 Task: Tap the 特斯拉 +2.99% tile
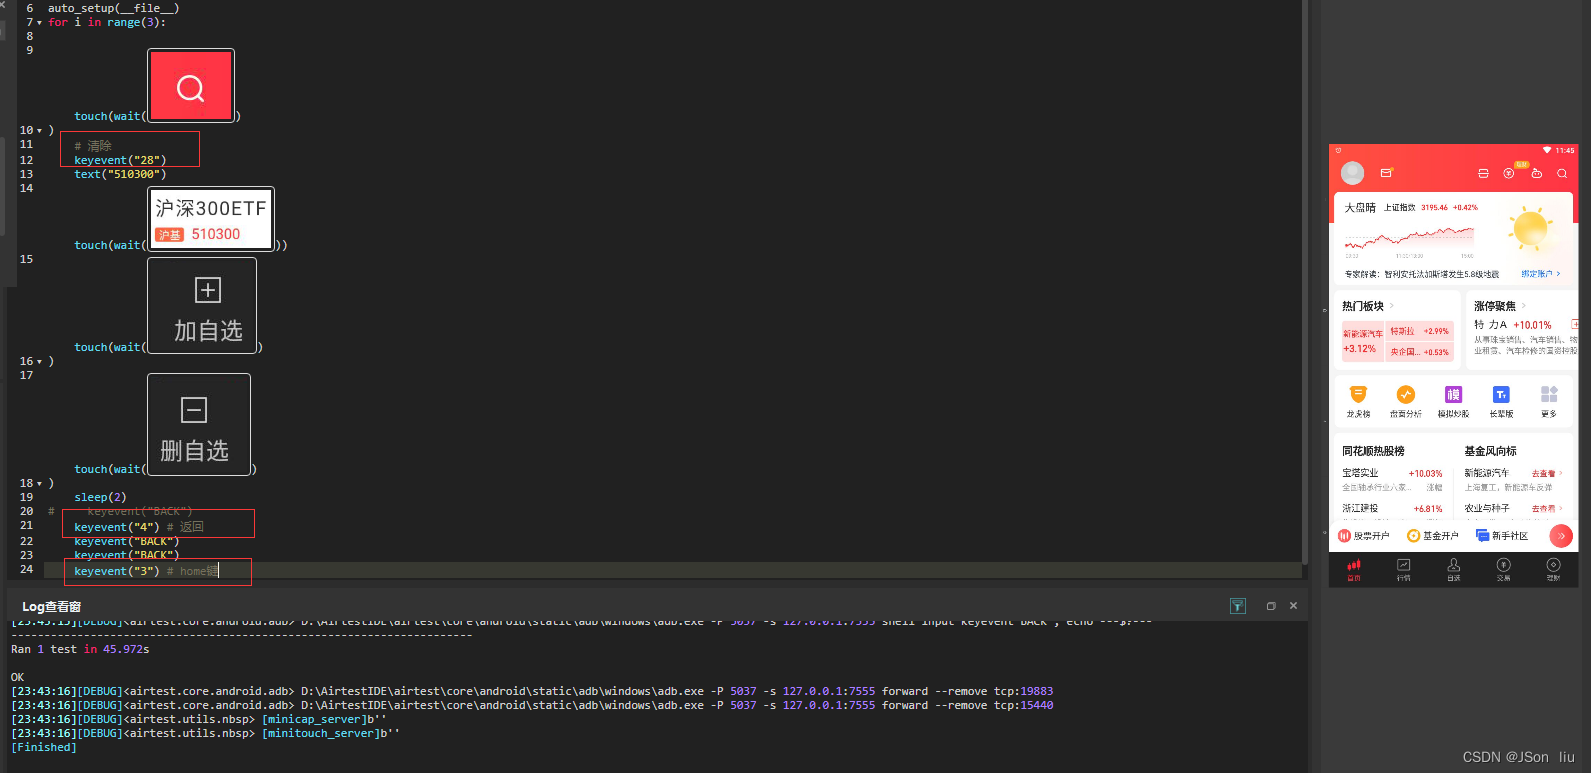point(1419,331)
